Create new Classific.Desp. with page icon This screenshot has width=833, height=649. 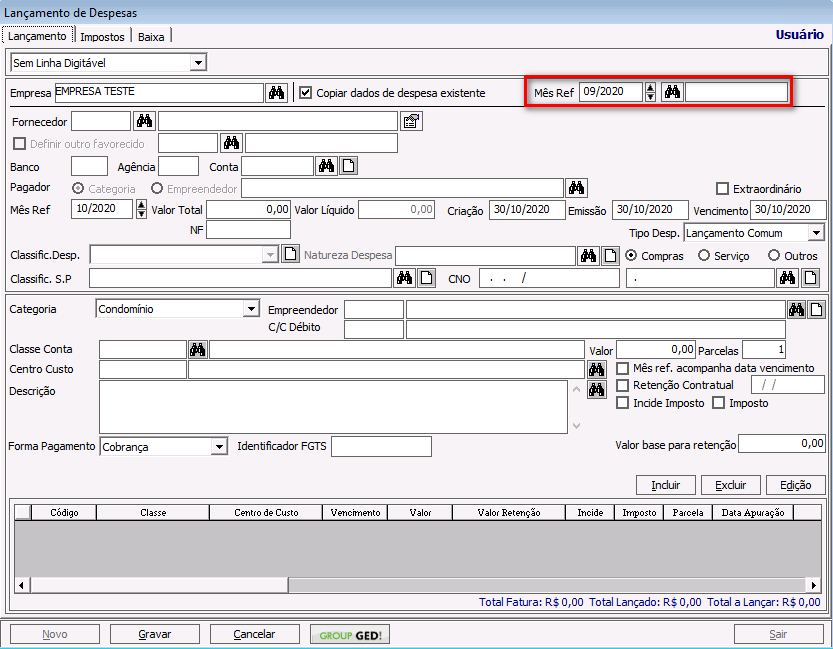[x=291, y=254]
